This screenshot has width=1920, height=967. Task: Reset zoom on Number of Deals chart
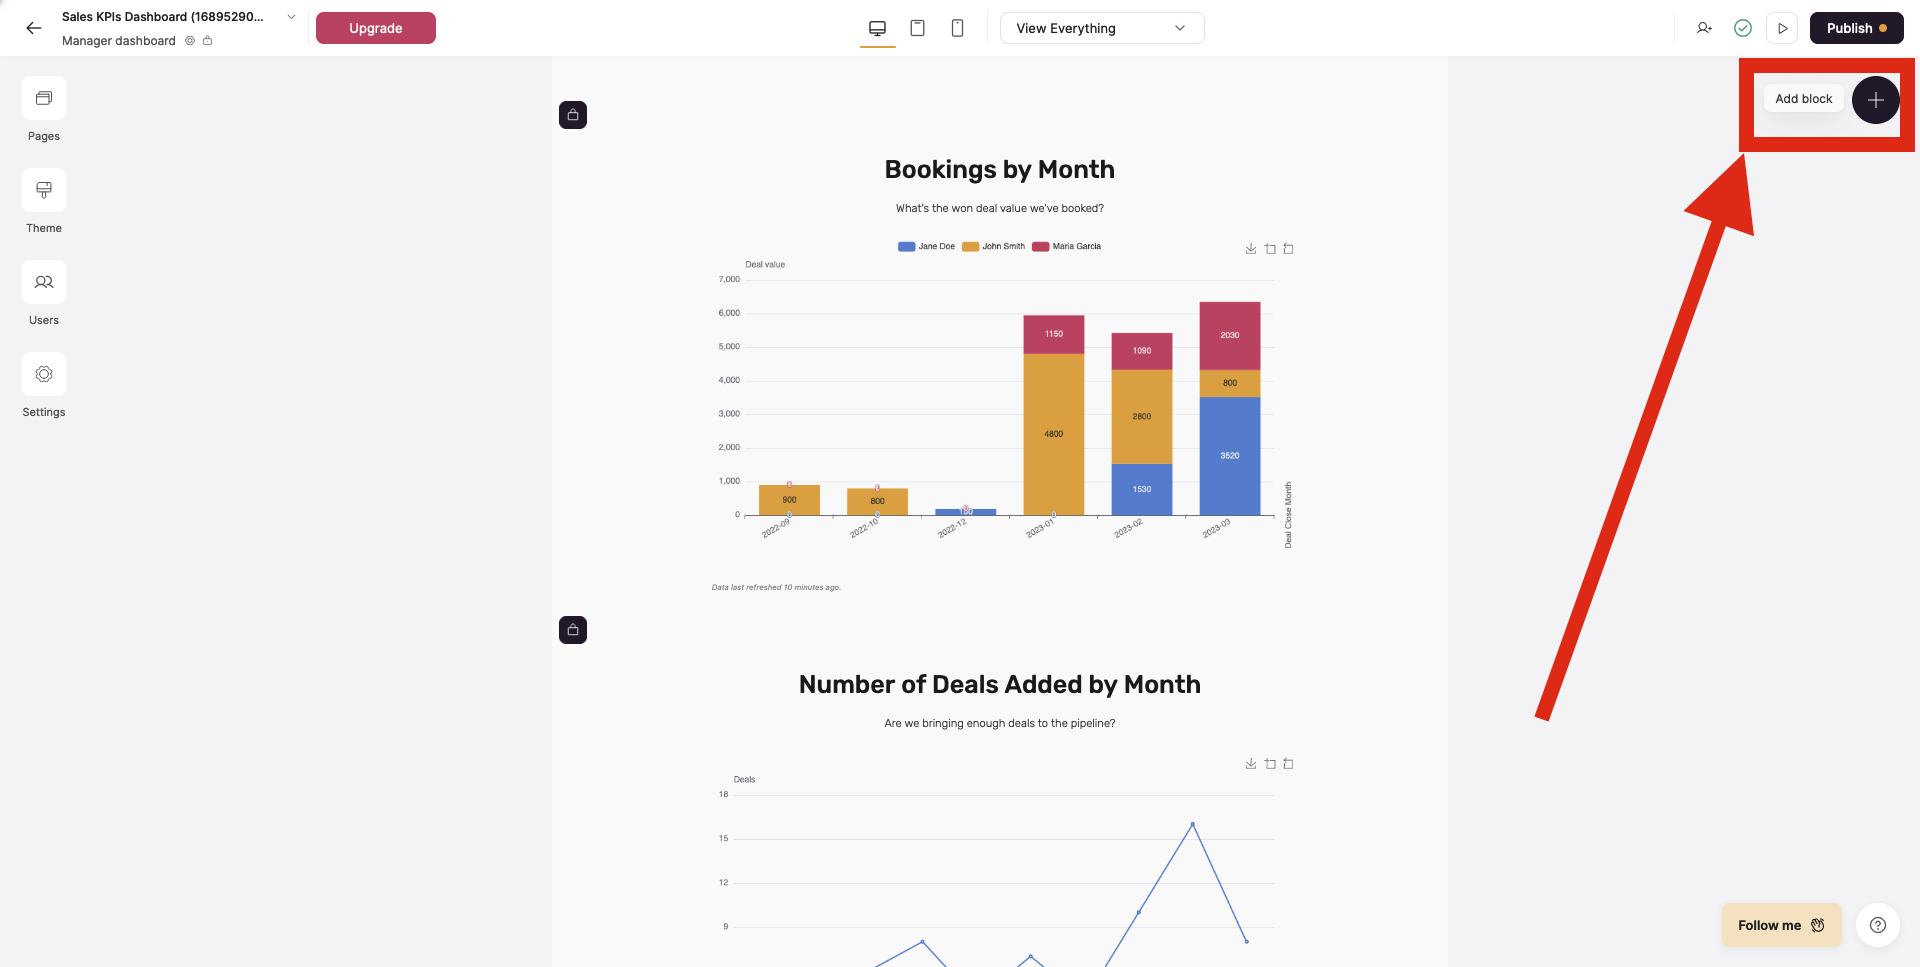[x=1288, y=764]
